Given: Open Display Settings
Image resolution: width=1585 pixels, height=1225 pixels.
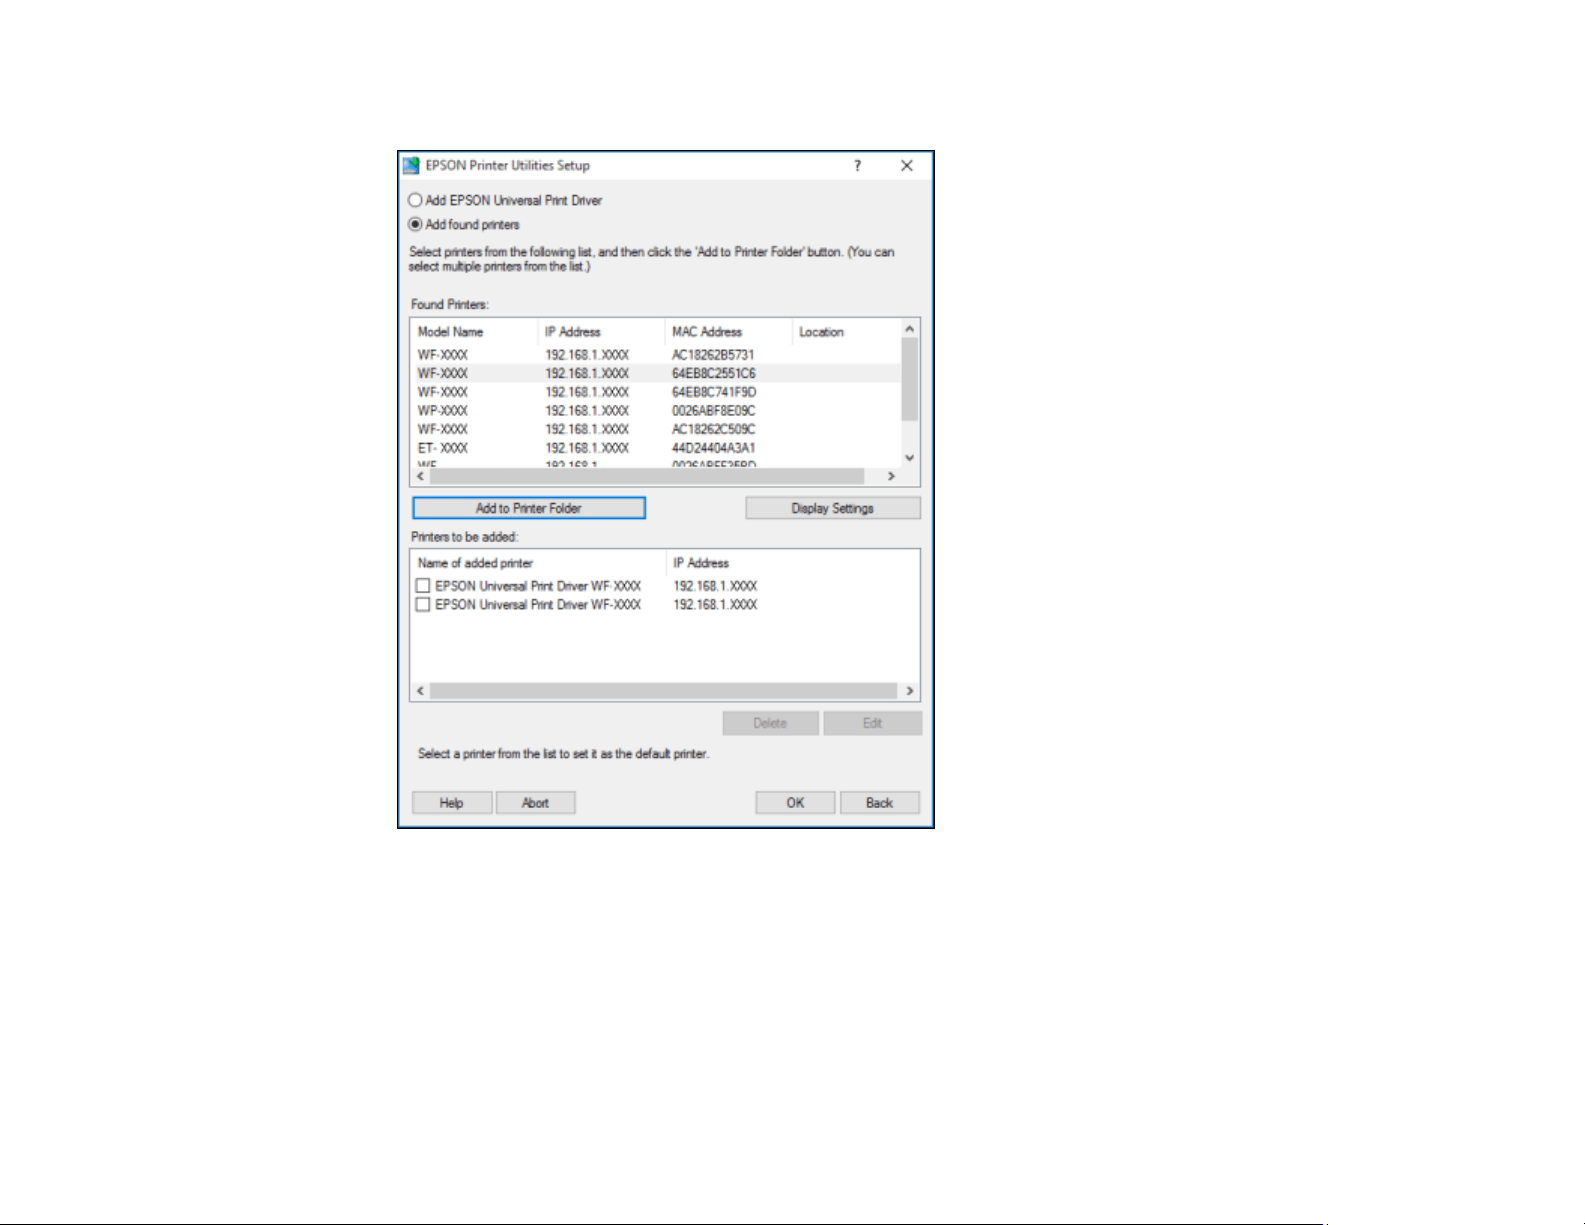Looking at the screenshot, I should (832, 508).
